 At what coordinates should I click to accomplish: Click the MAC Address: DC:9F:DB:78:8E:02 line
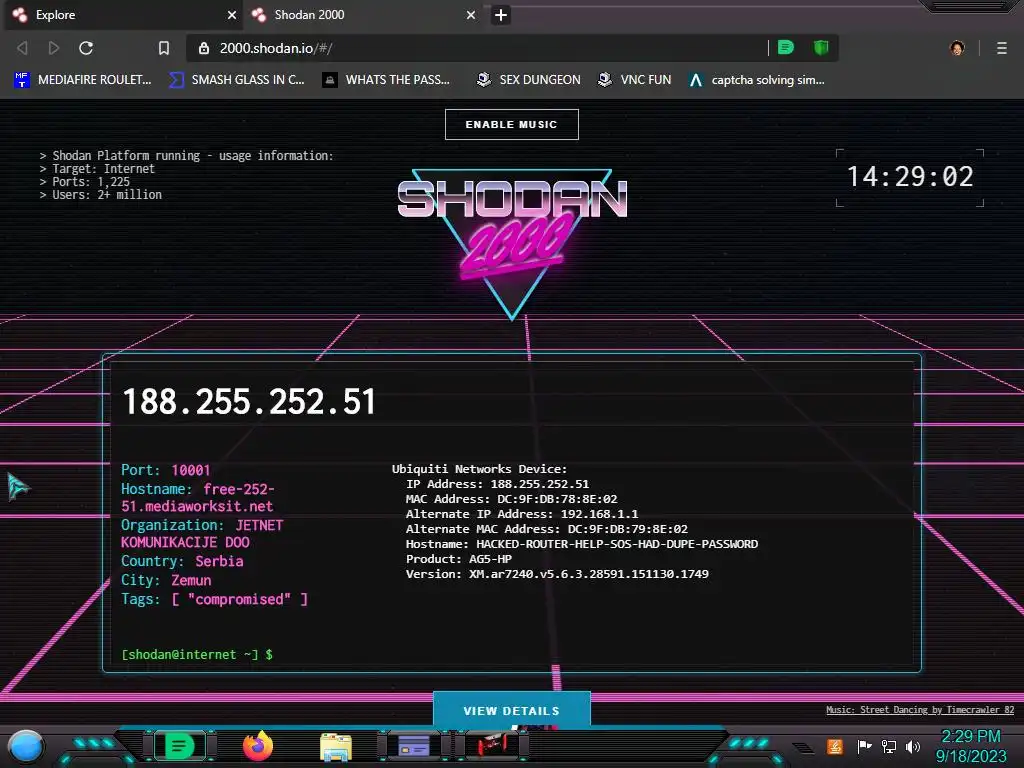pyautogui.click(x=511, y=499)
